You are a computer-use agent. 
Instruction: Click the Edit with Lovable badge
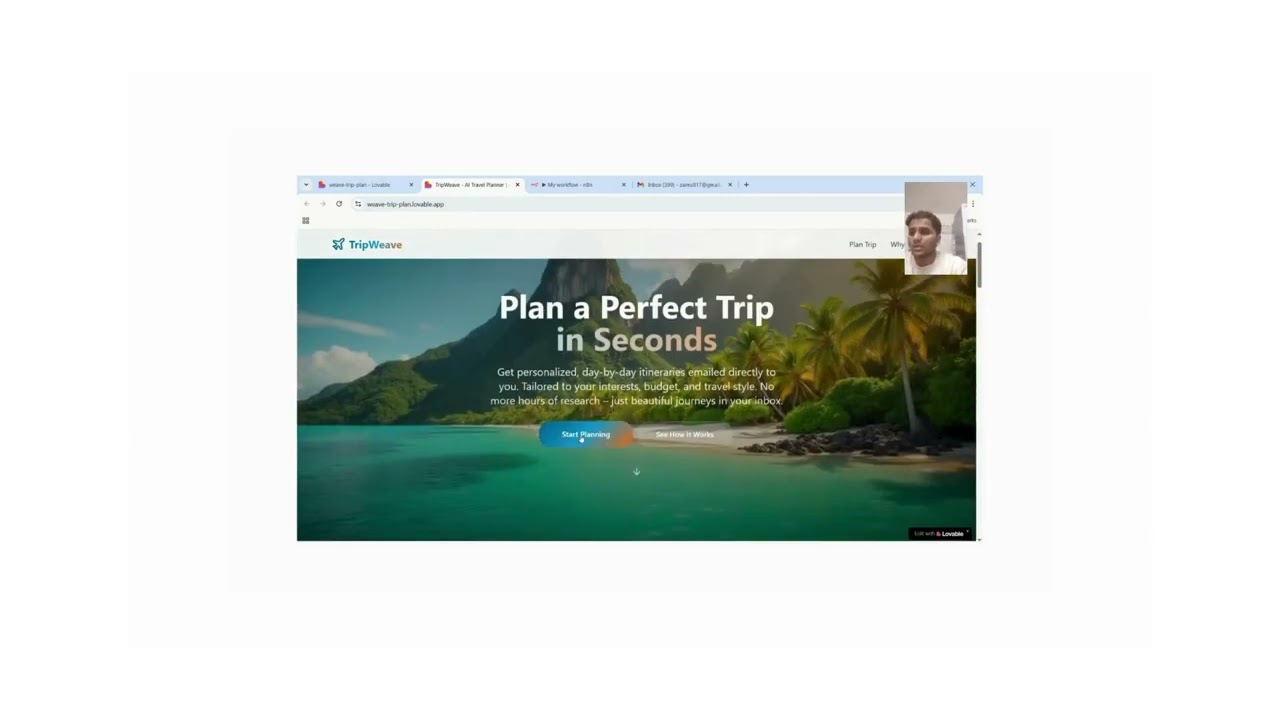[940, 534]
